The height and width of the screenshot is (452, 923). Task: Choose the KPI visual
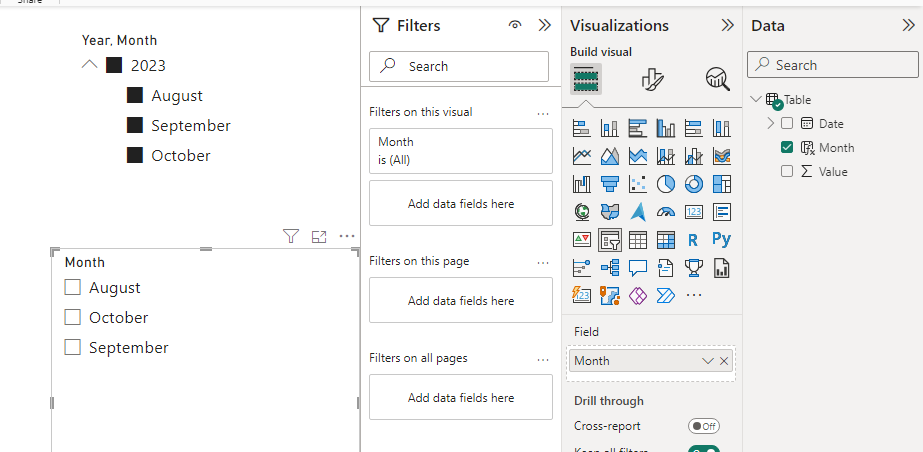[582, 240]
